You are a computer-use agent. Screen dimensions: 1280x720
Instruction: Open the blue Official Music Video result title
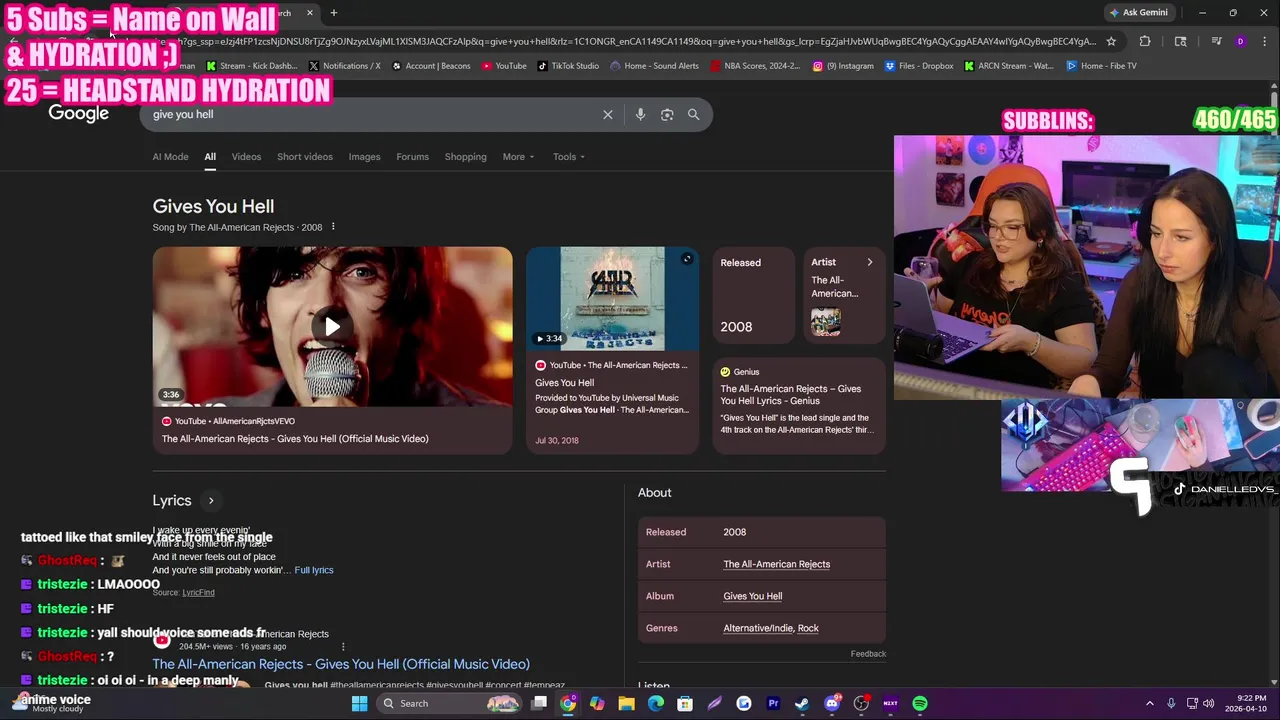click(341, 664)
